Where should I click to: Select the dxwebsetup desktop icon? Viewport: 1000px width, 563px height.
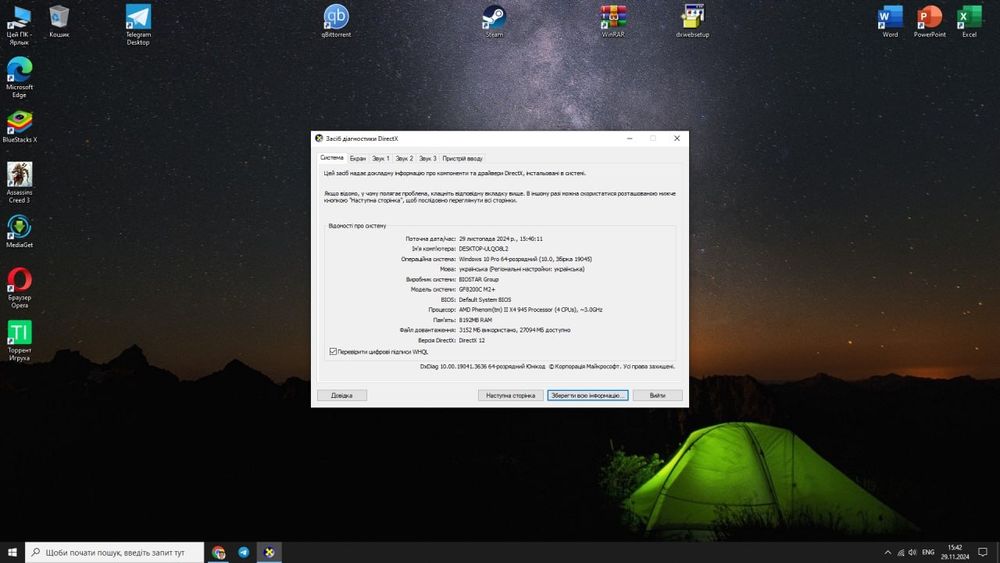(x=693, y=22)
